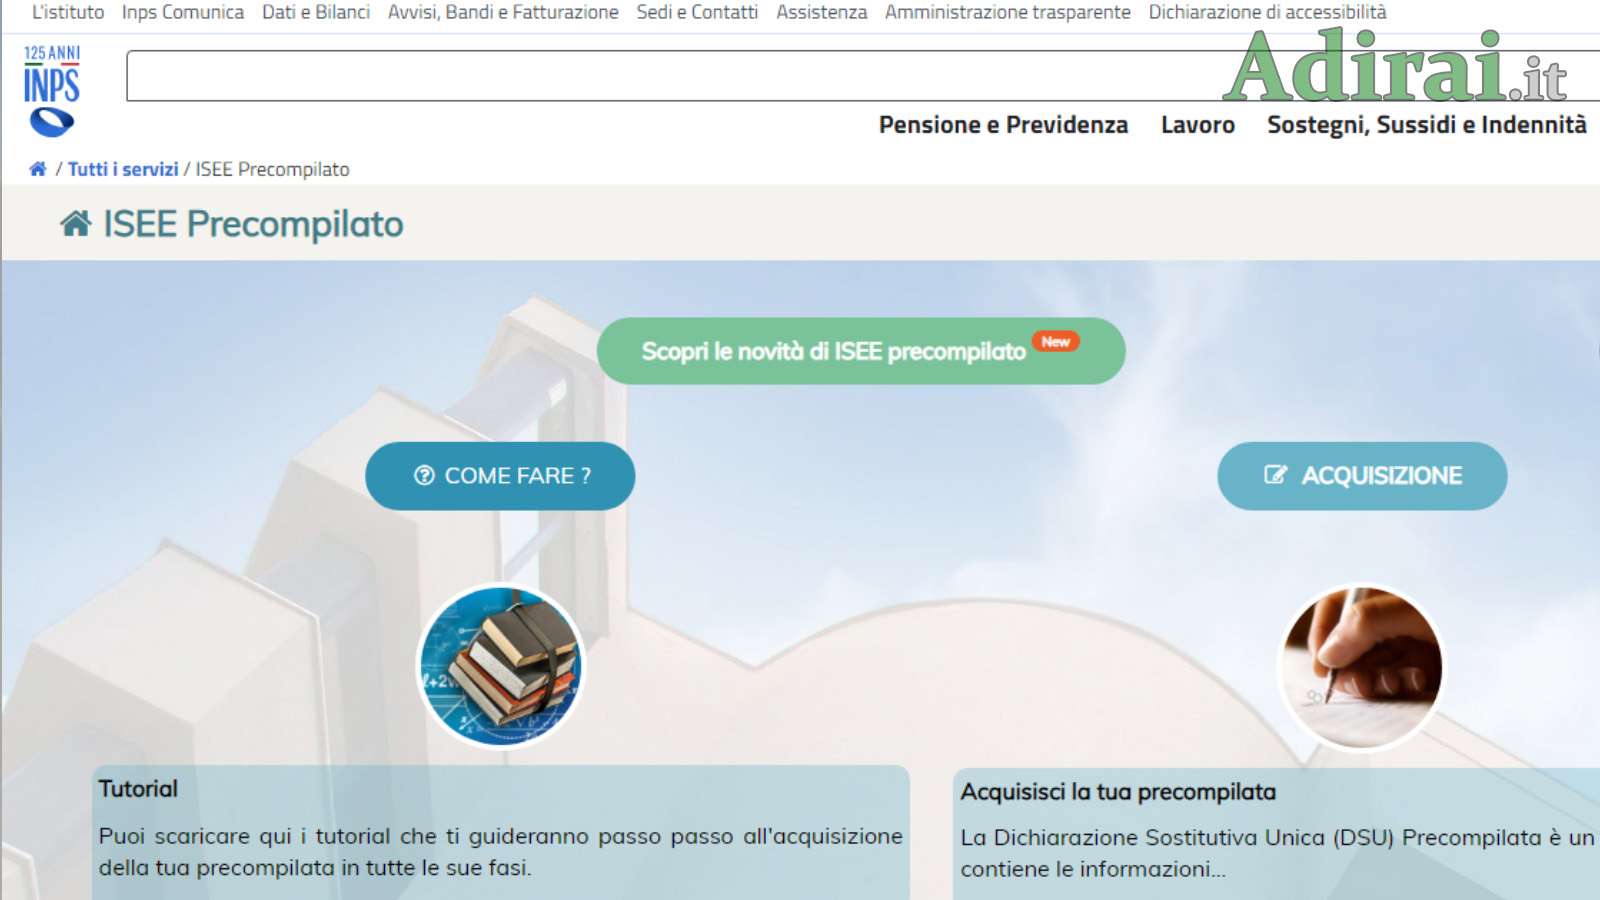The height and width of the screenshot is (900, 1600).
Task: Select Sostegni, Sussidi e Indennità item
Action: tap(1427, 125)
